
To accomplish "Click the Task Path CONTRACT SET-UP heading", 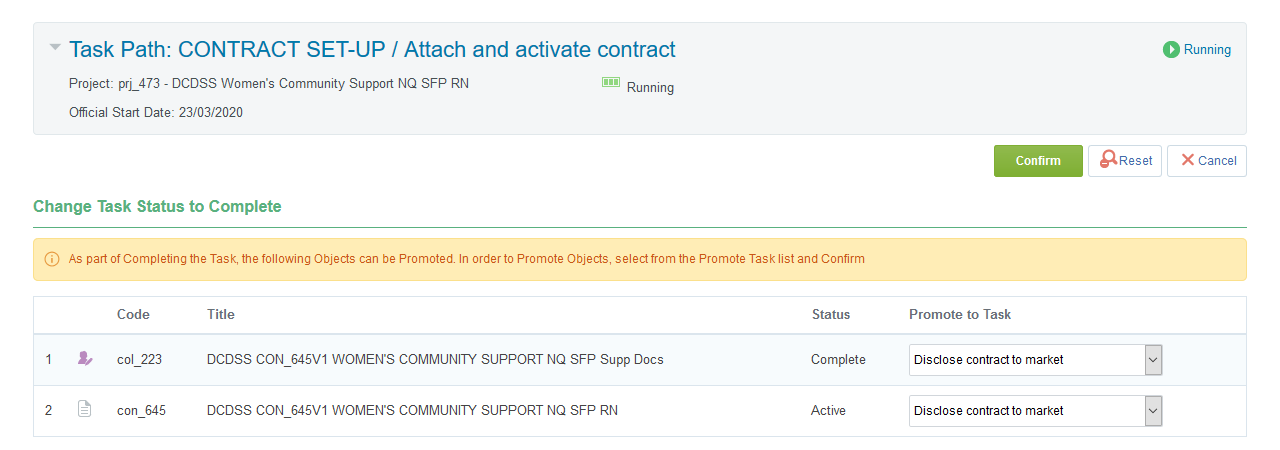I will 372,49.
